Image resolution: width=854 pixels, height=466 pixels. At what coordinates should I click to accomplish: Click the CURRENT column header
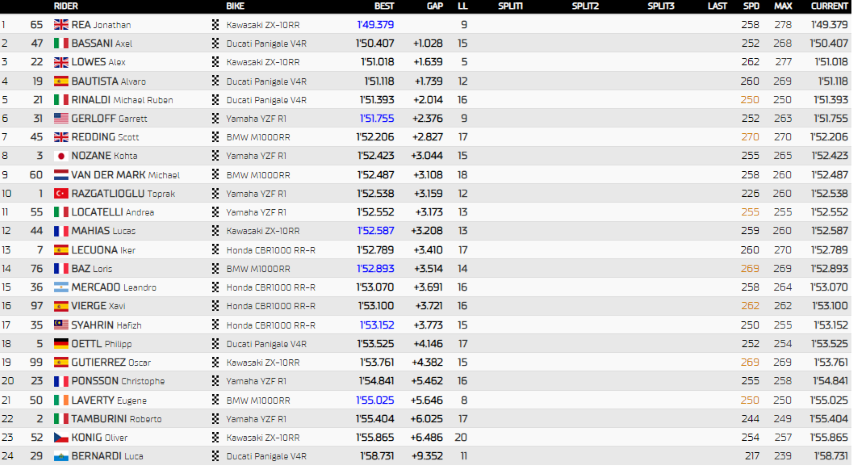pyautogui.click(x=830, y=6)
